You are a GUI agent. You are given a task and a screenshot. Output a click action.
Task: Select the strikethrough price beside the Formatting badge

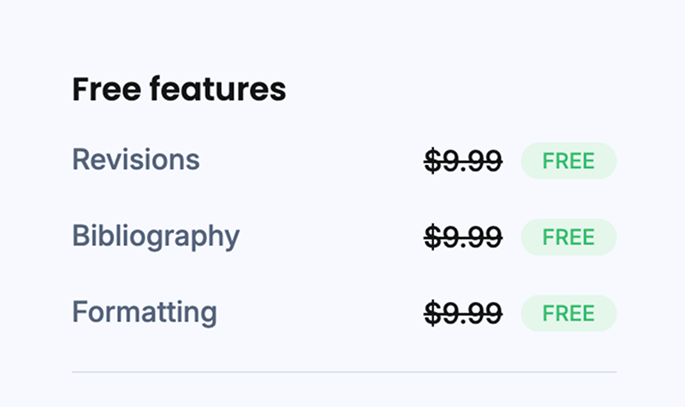click(463, 313)
